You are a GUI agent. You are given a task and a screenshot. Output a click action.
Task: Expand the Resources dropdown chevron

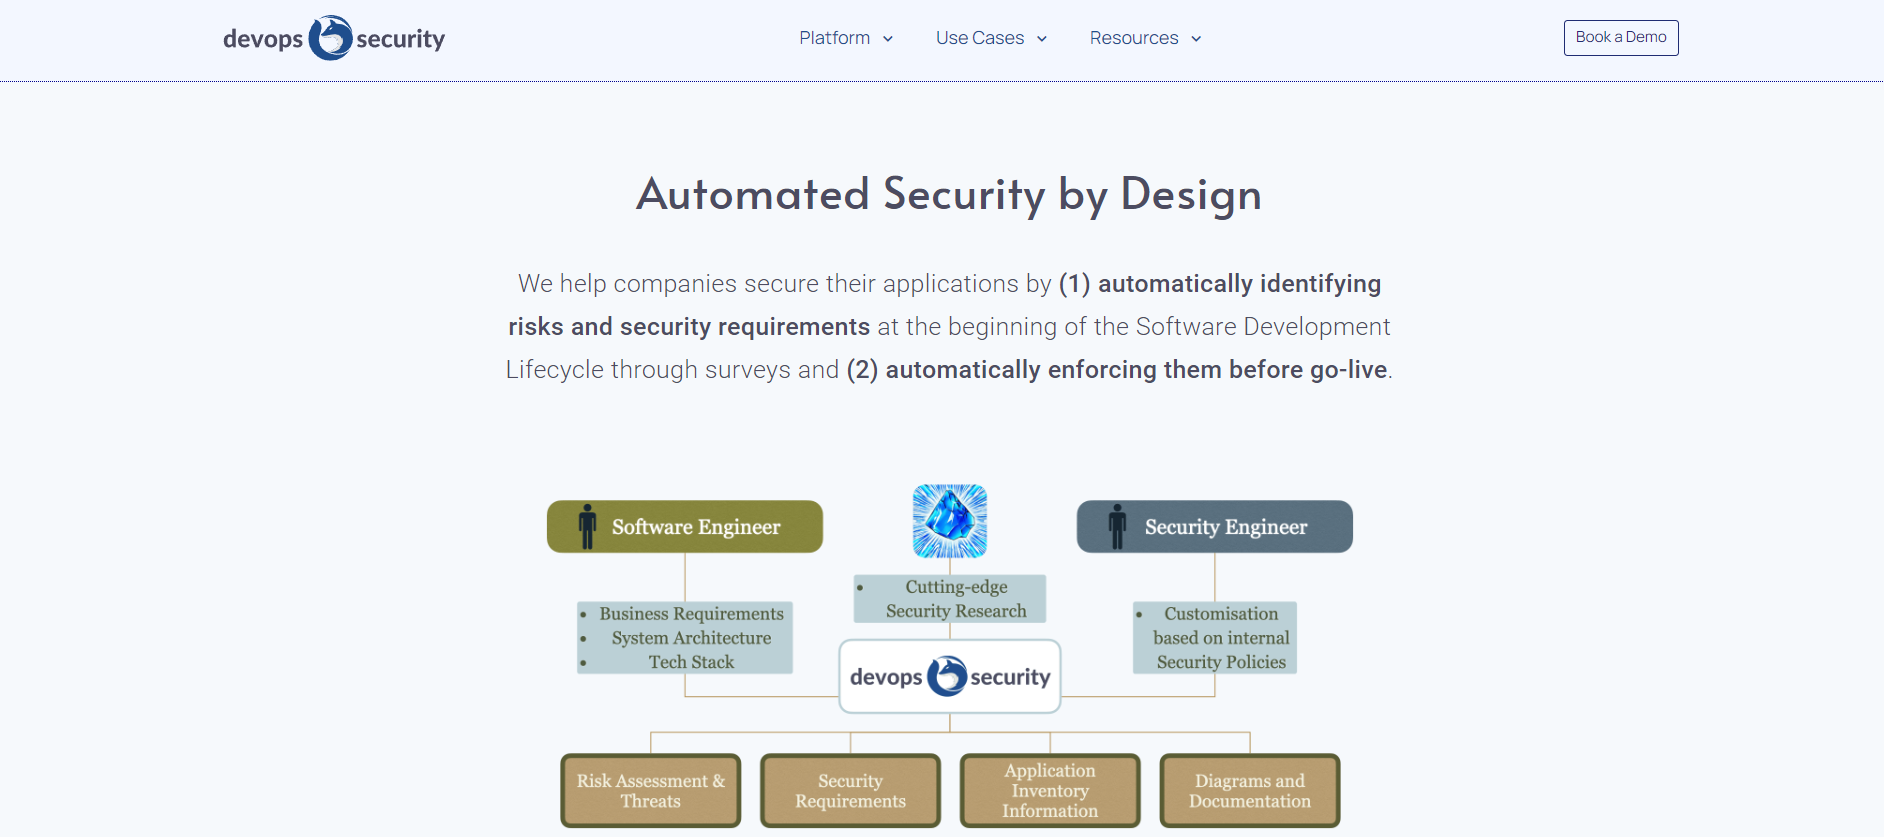point(1196,39)
